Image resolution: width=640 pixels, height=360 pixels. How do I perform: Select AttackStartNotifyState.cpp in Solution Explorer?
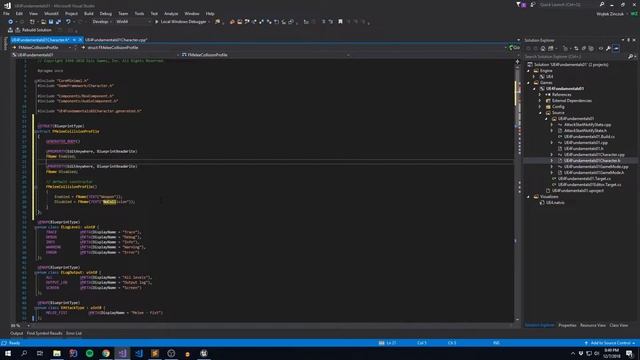(x=587, y=125)
